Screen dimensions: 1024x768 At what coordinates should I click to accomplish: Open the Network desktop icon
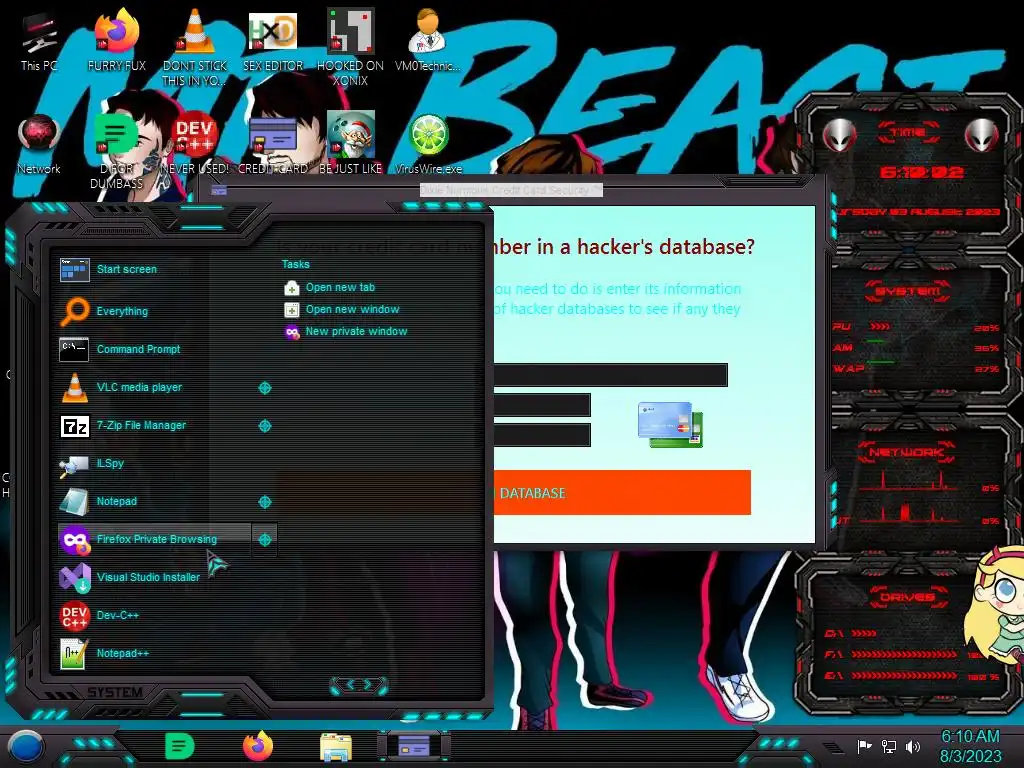tap(39, 144)
